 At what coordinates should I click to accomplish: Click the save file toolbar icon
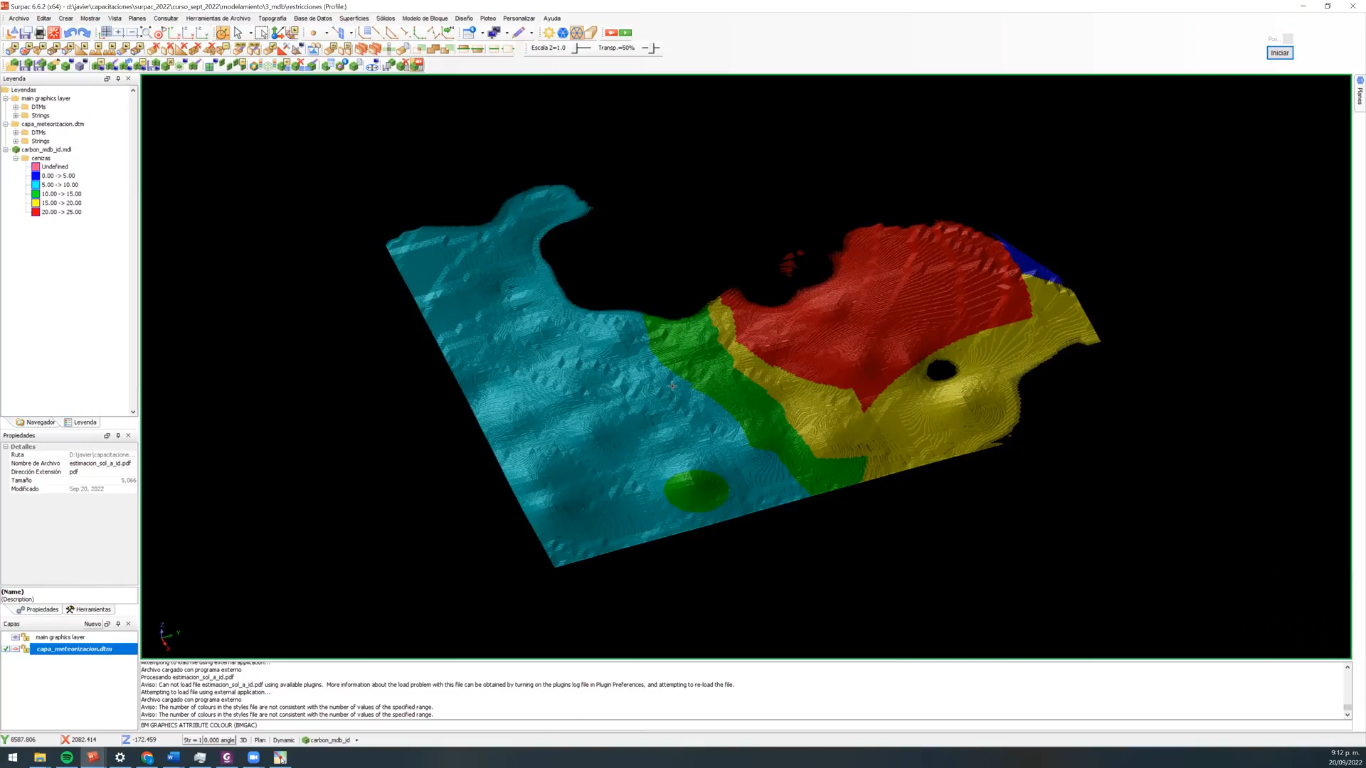25,33
